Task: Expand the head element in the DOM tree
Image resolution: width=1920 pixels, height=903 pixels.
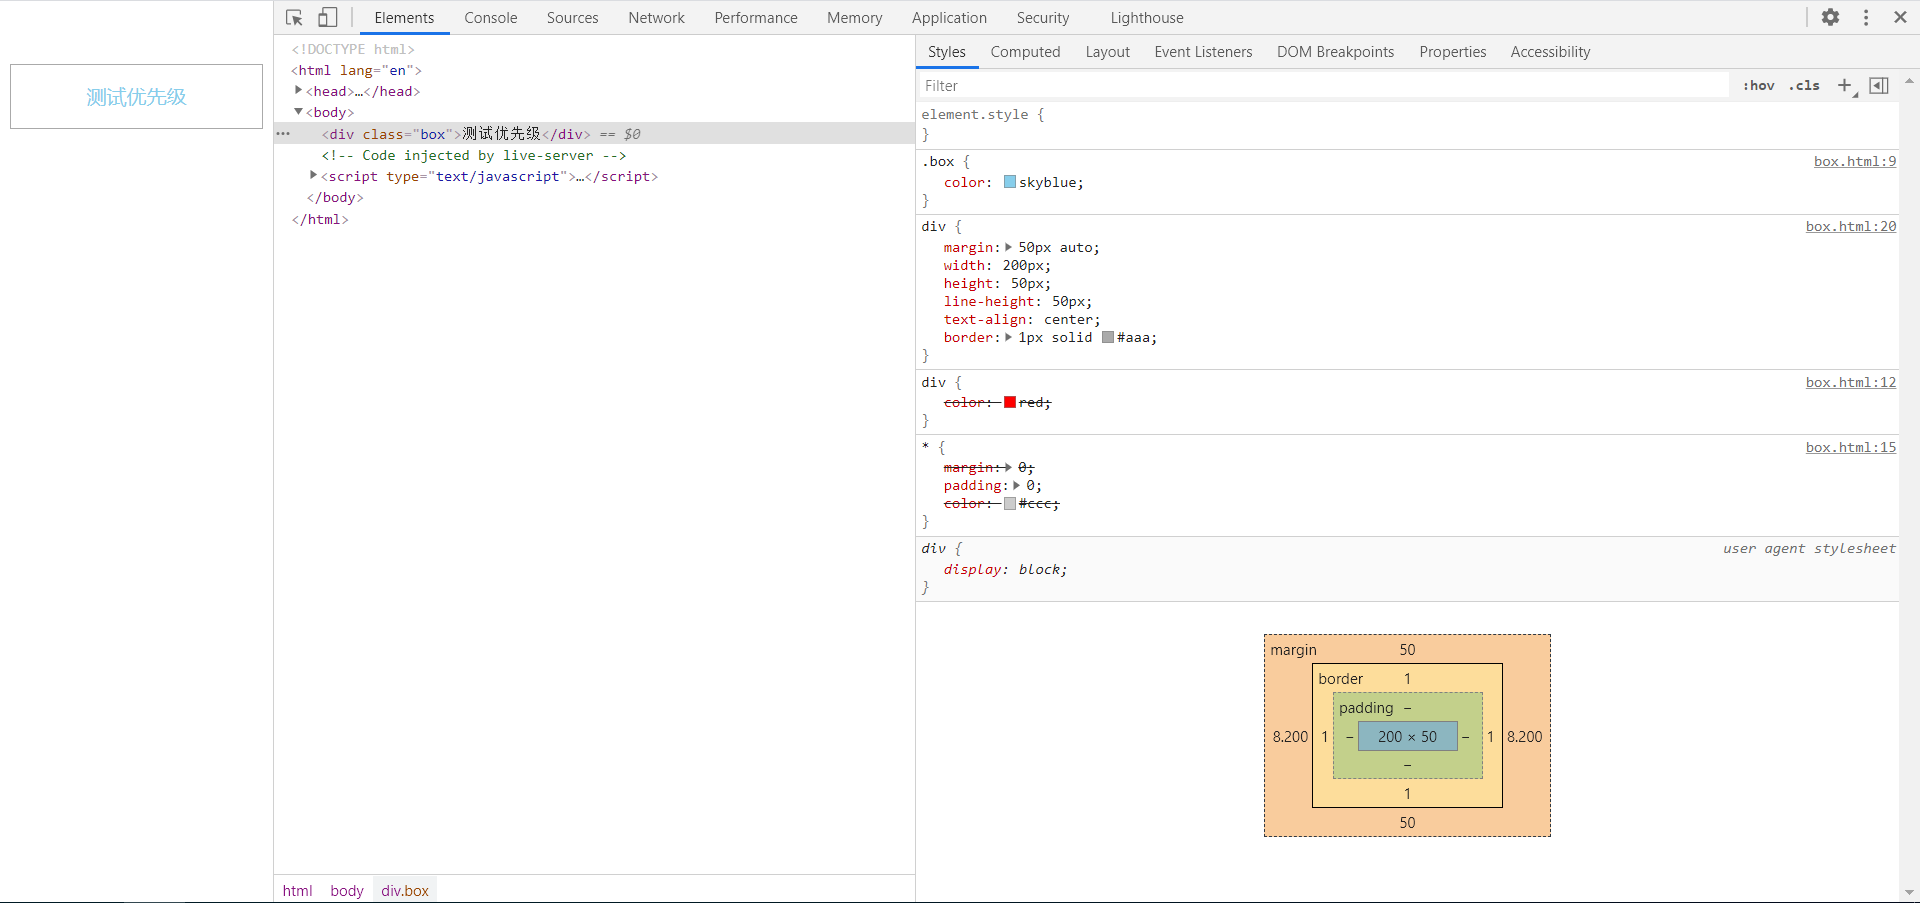Action: (298, 91)
